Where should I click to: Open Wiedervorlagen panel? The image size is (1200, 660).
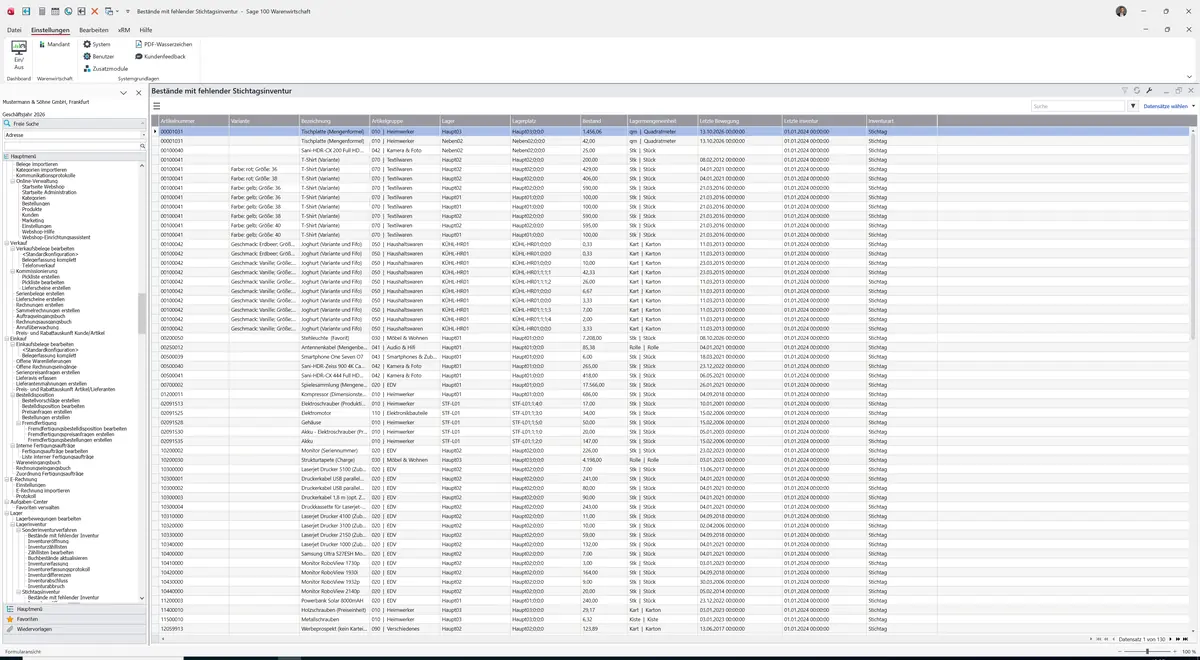click(73, 629)
